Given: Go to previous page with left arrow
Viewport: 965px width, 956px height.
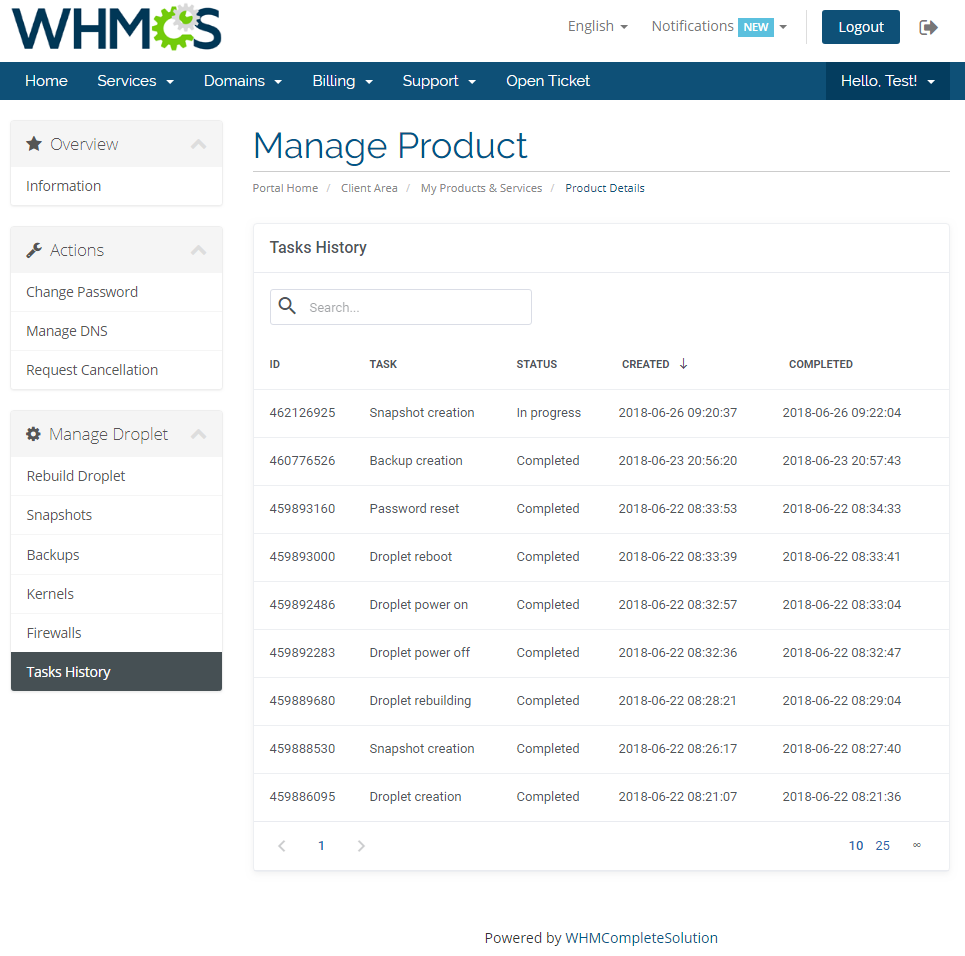Looking at the screenshot, I should point(282,846).
